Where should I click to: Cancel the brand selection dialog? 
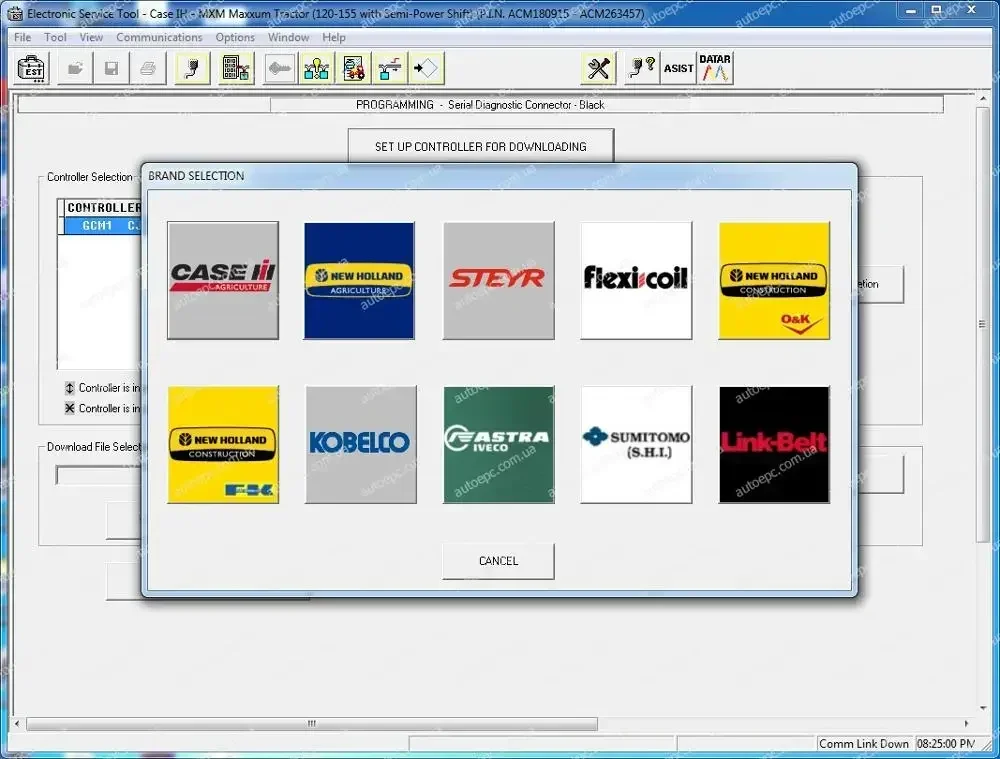coord(498,561)
